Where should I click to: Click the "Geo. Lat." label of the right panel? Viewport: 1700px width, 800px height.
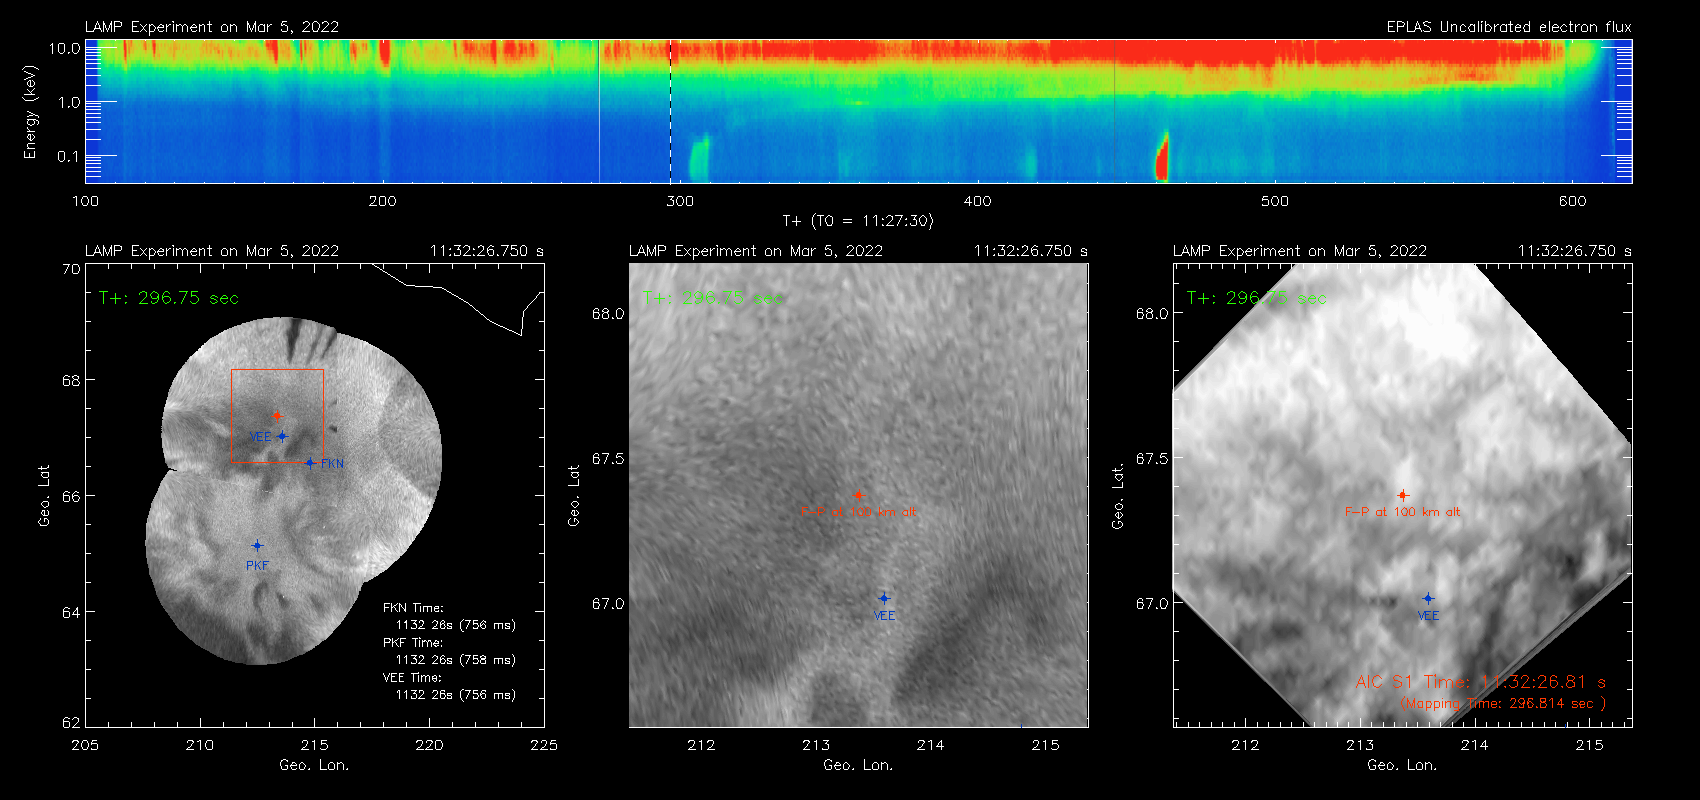tap(1118, 496)
